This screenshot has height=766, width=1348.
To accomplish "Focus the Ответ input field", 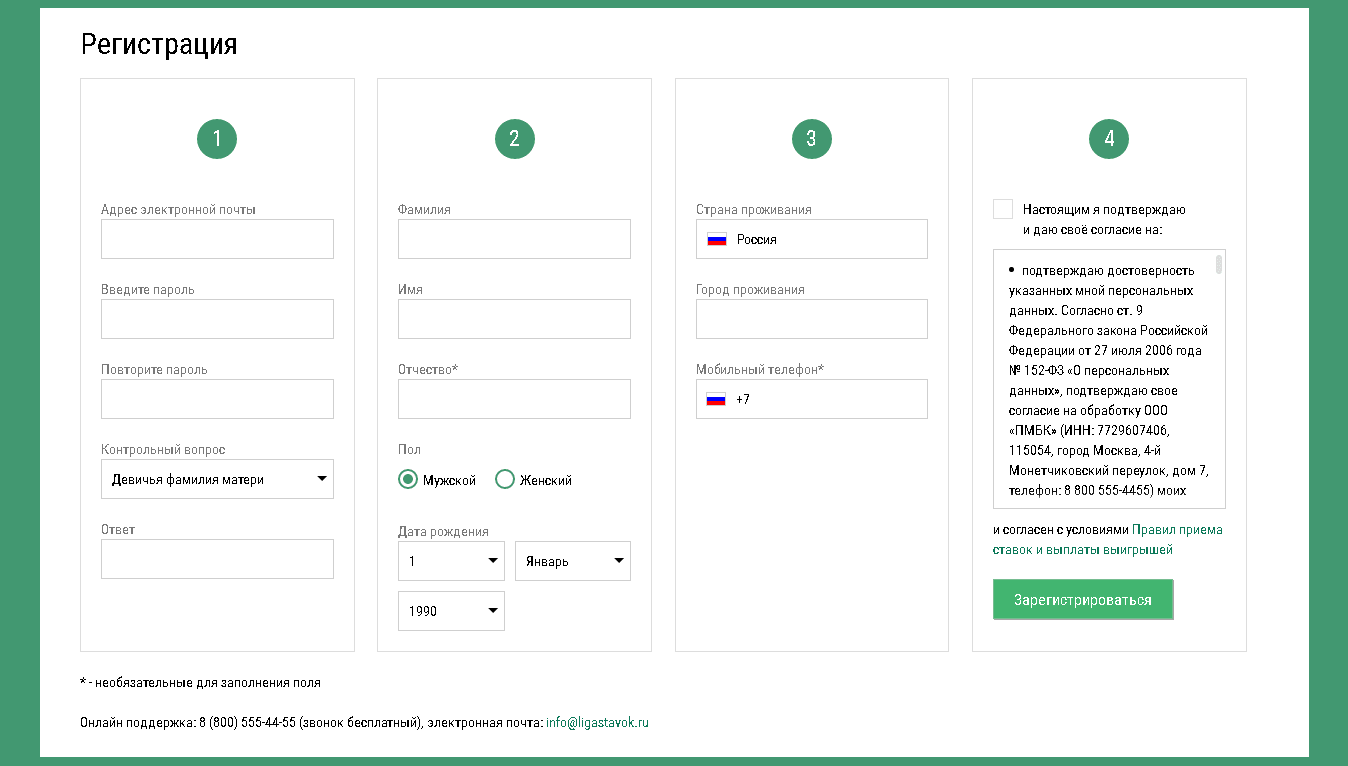I will tap(217, 559).
